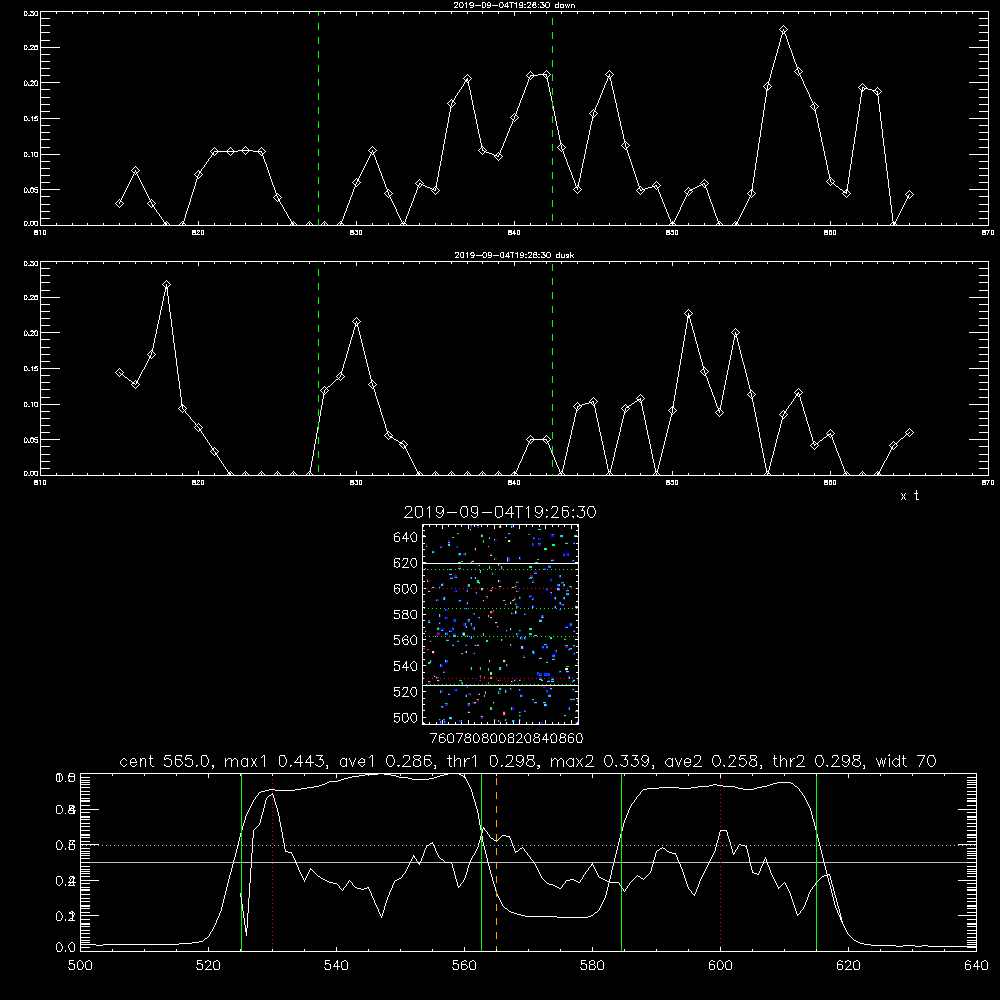Click 540 on the profile plot x-axis
Image resolution: width=1000 pixels, height=1000 pixels.
[x=336, y=966]
